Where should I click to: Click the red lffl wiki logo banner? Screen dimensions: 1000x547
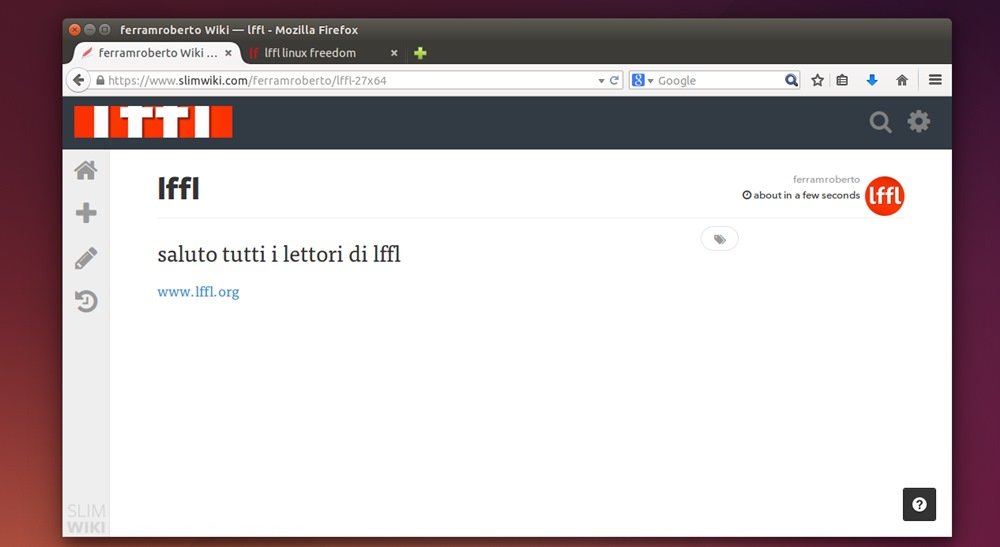tap(153, 122)
